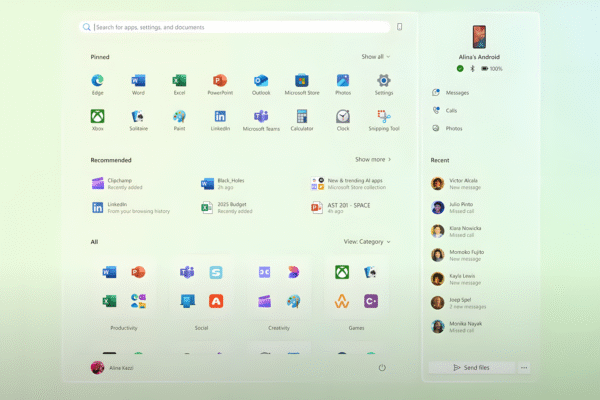Open the pinned Settings gear icon
The image size is (600, 400).
pyautogui.click(x=384, y=84)
